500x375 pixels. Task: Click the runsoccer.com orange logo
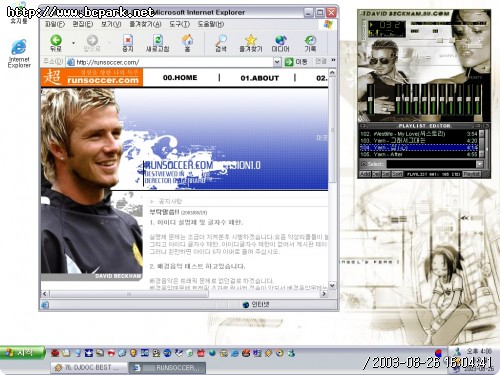(x=92, y=77)
